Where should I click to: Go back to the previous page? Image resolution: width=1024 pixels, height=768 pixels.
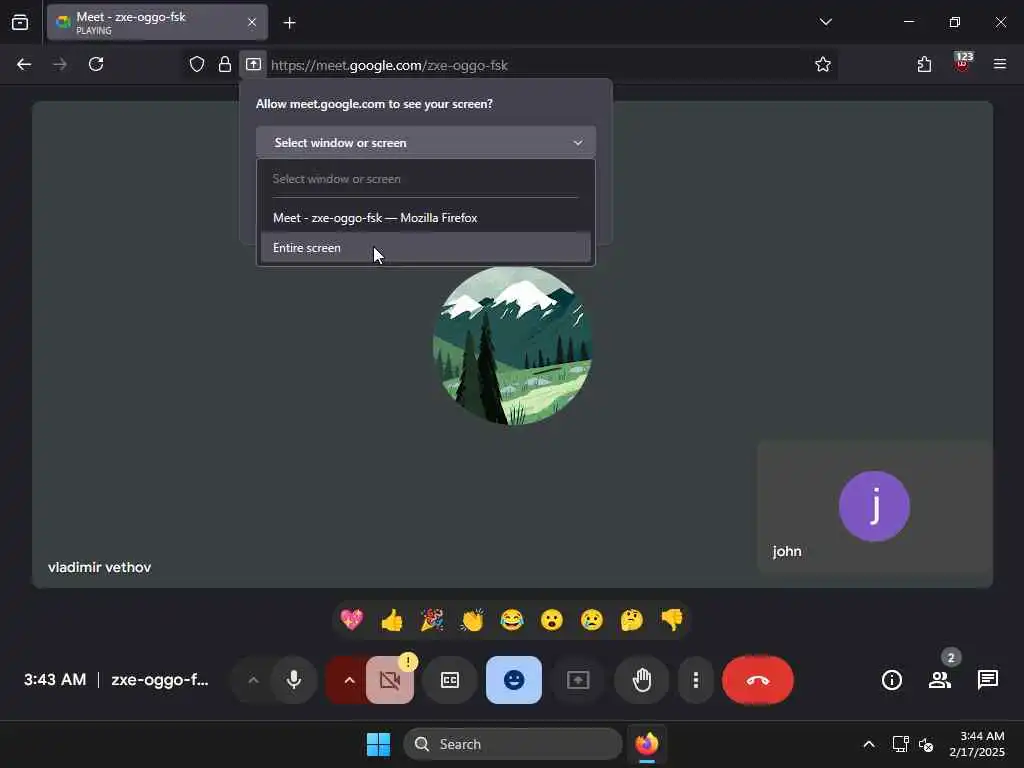[24, 65]
